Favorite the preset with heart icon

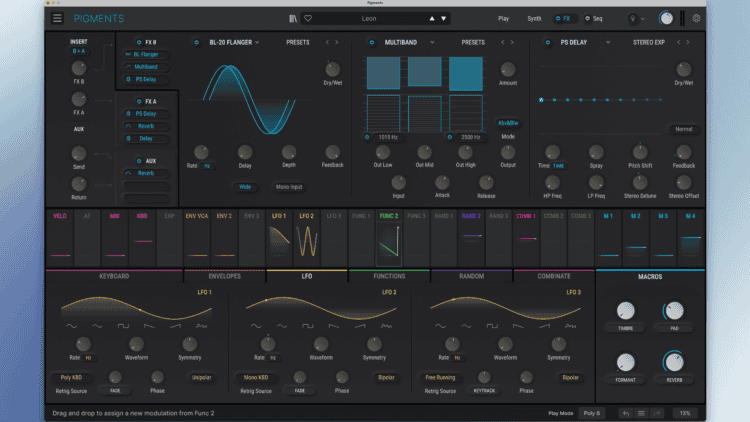coord(308,19)
